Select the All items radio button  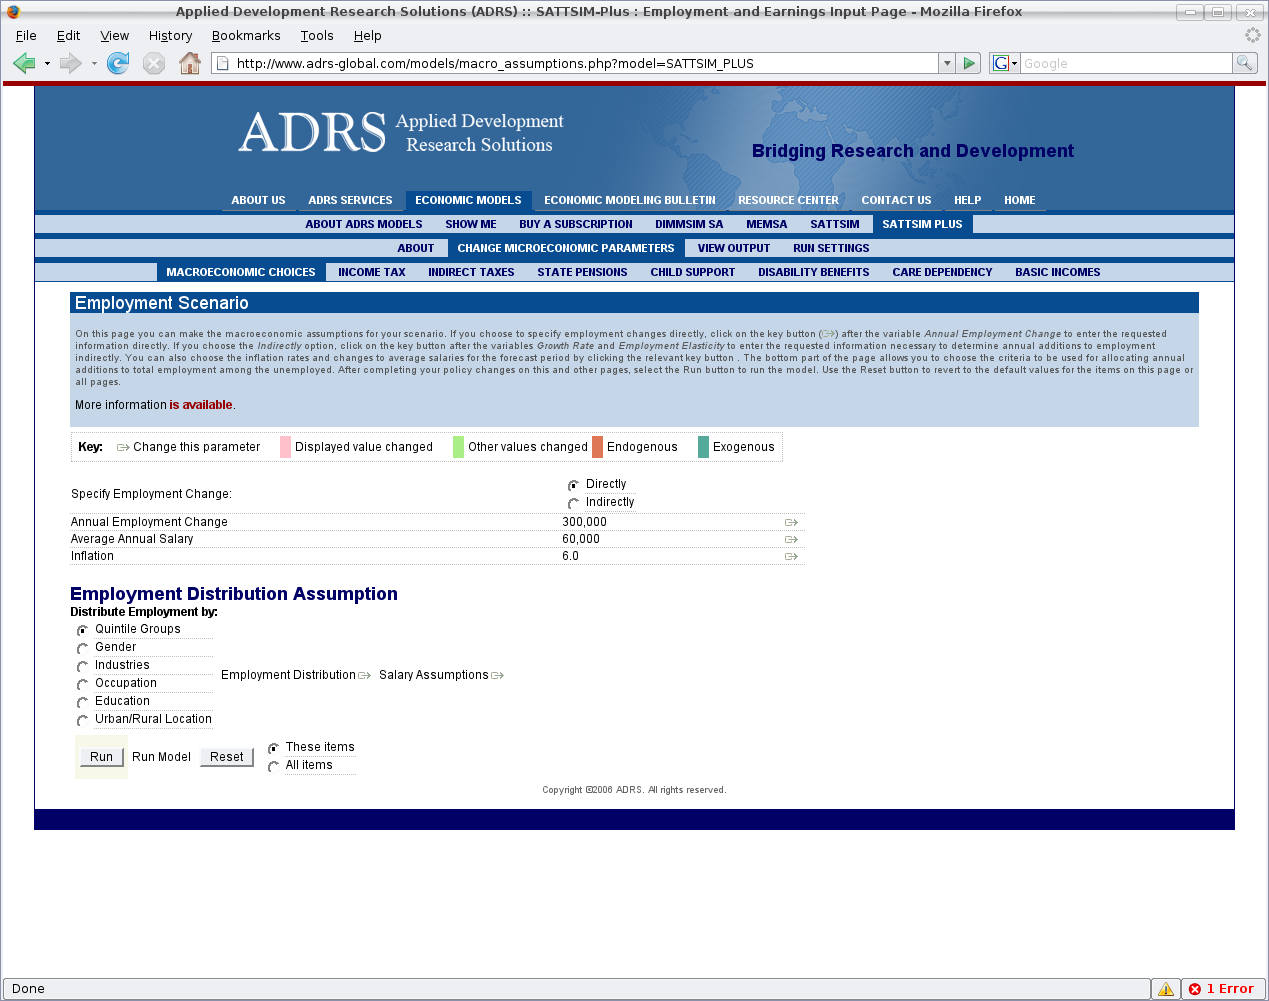click(273, 766)
